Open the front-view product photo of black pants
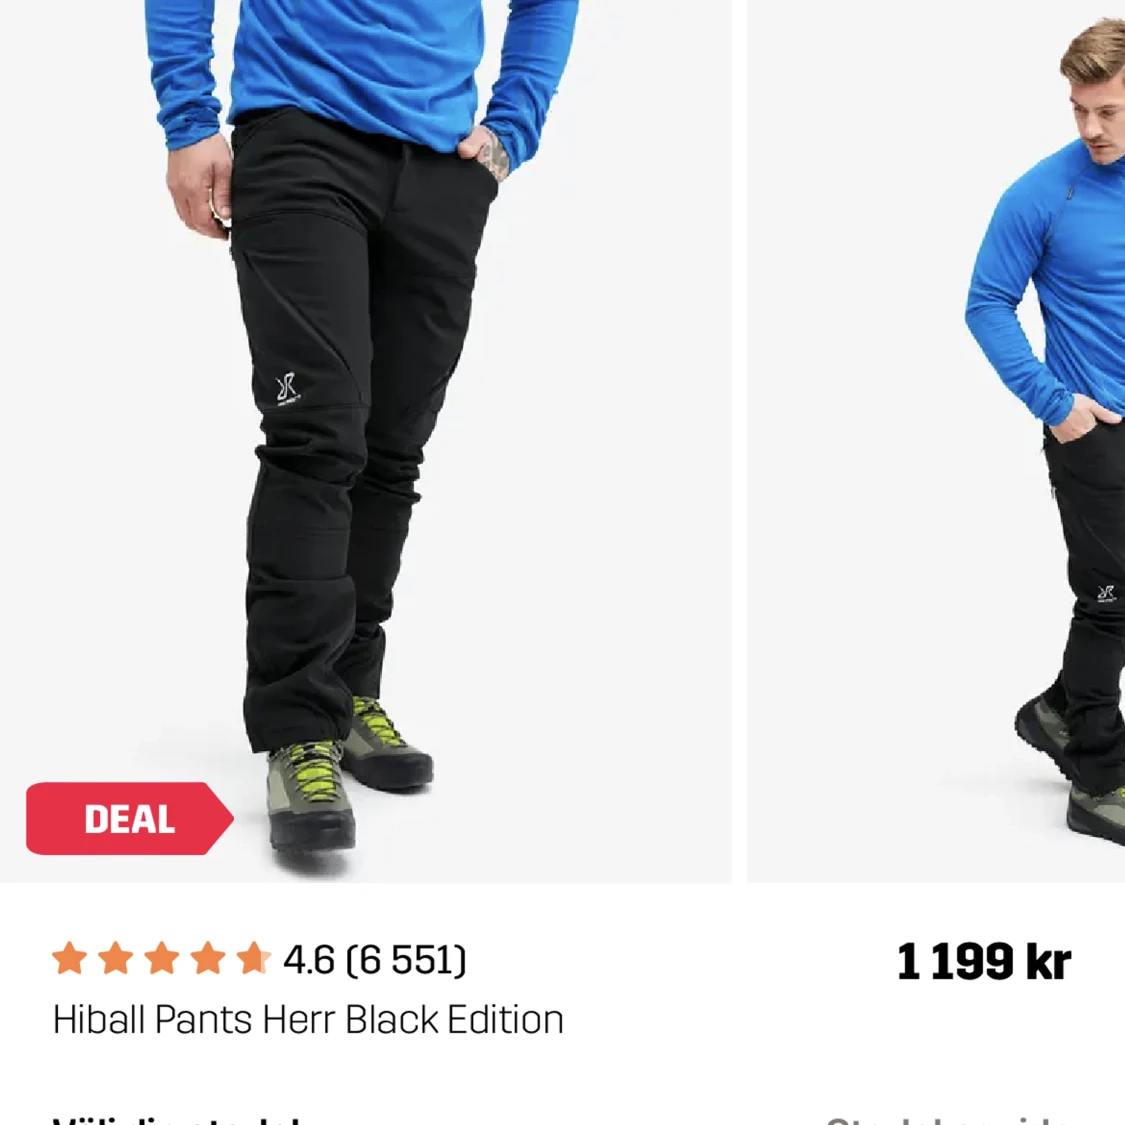The image size is (1125, 1125). pos(366,441)
